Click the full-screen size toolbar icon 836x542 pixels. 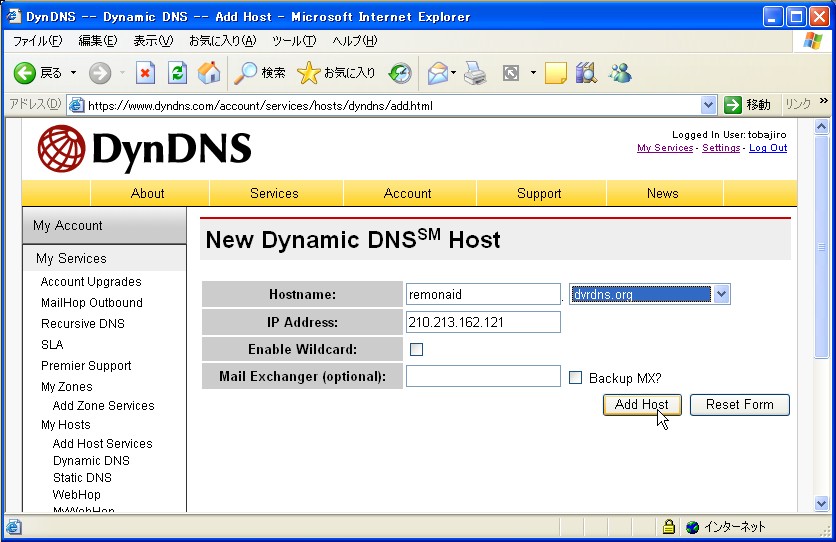point(511,73)
